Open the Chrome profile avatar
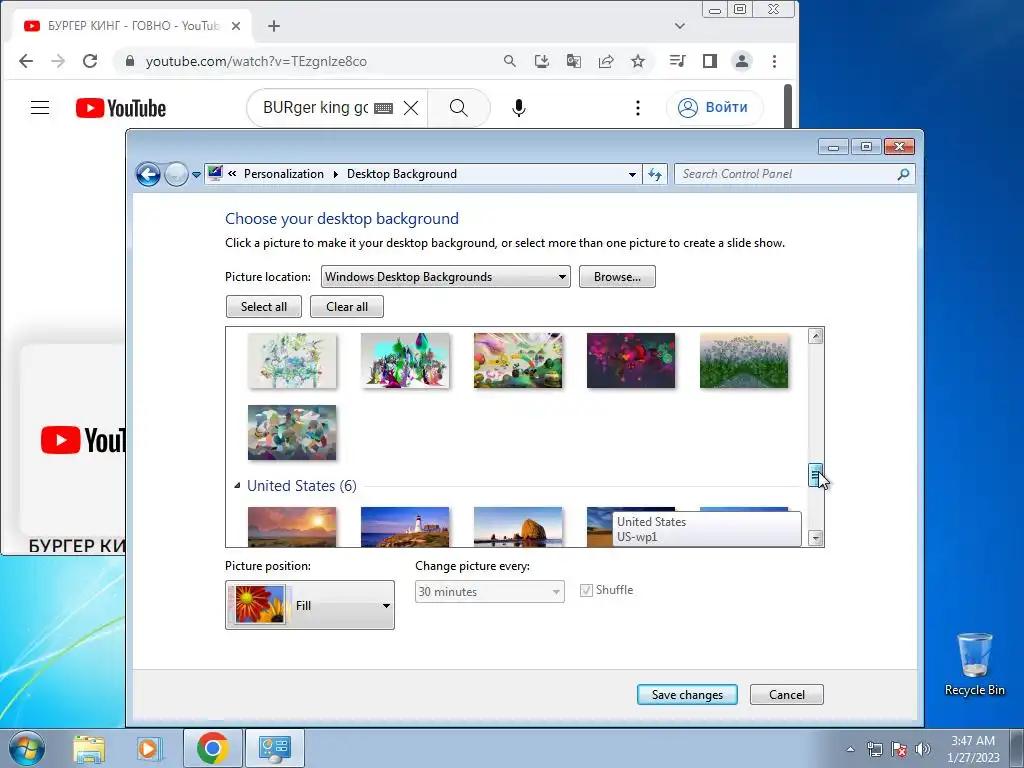Screen dimensions: 1024x768 742,61
